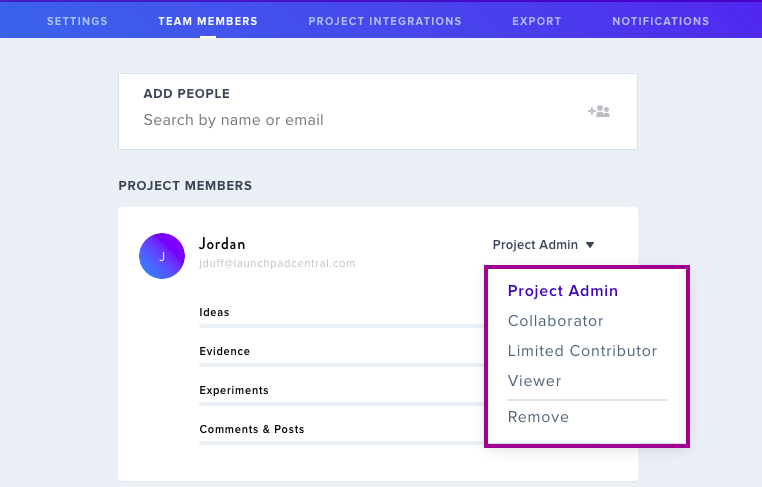Click Remove in the role menu
762x487 pixels.
538,417
